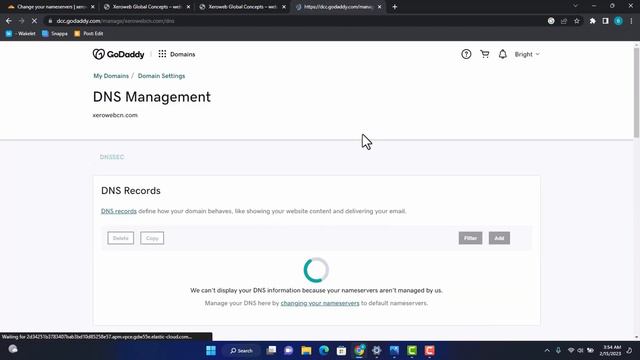Open the Filter button
The width and height of the screenshot is (640, 360).
[x=470, y=238]
